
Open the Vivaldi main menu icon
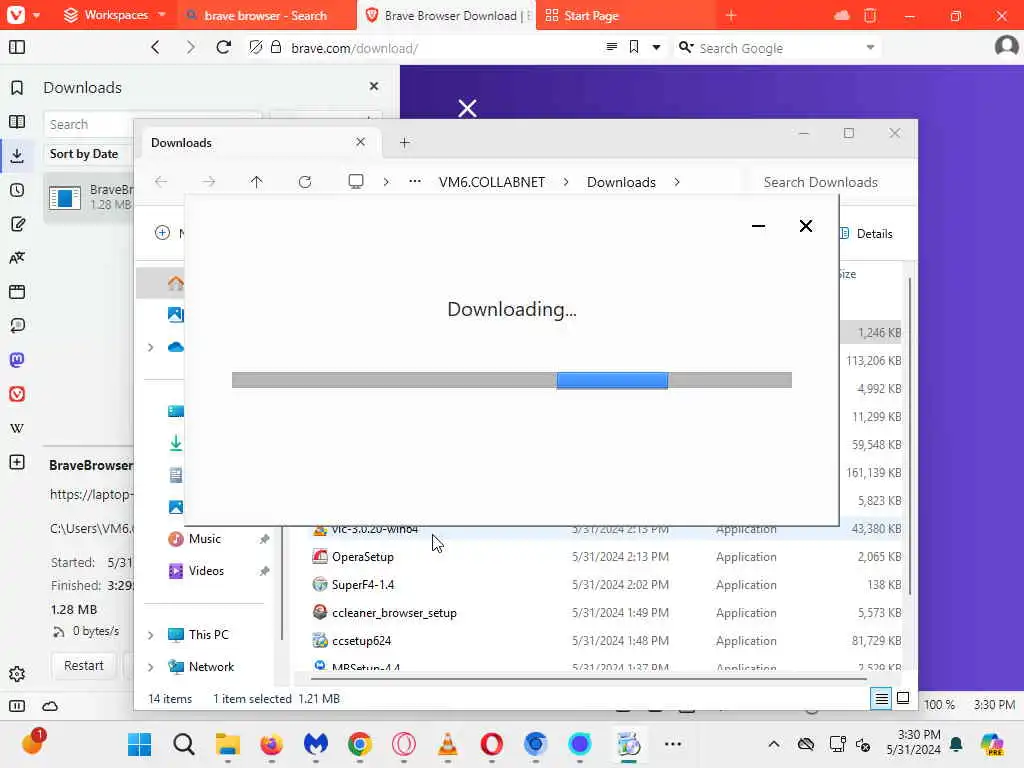[x=16, y=14]
